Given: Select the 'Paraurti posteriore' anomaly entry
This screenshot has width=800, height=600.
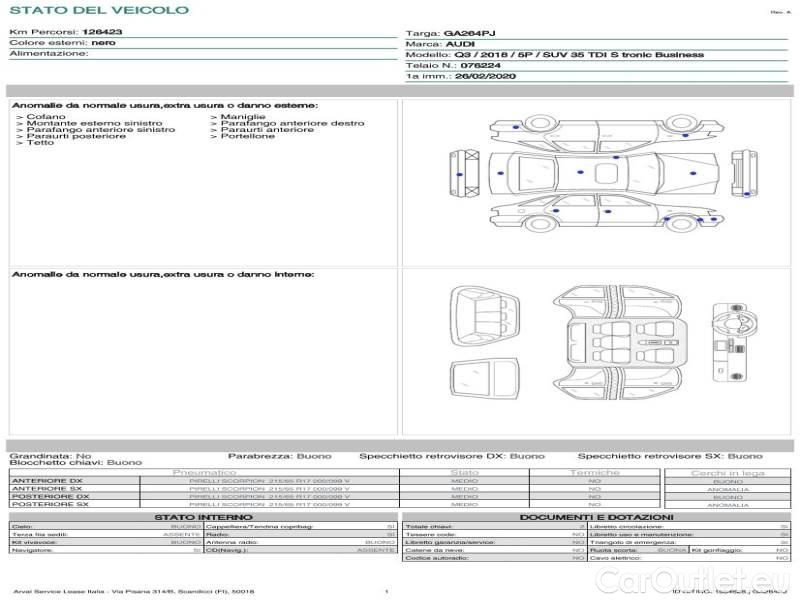Looking at the screenshot, I should (76, 136).
